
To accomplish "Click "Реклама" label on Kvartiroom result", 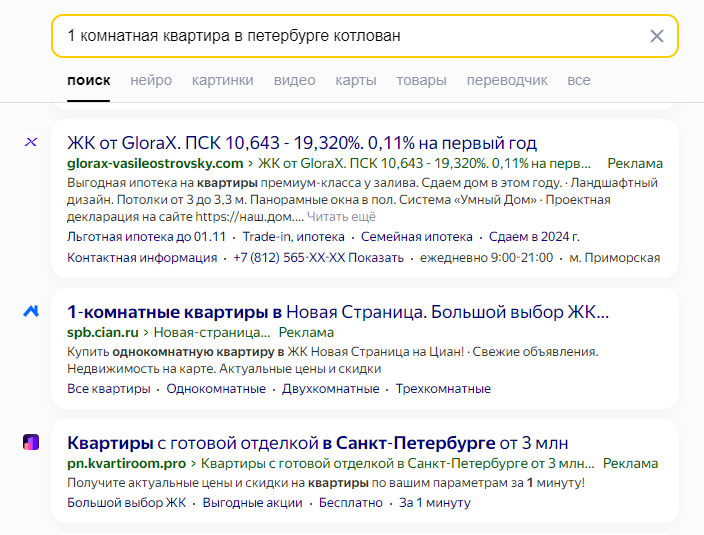I will click(x=630, y=463).
